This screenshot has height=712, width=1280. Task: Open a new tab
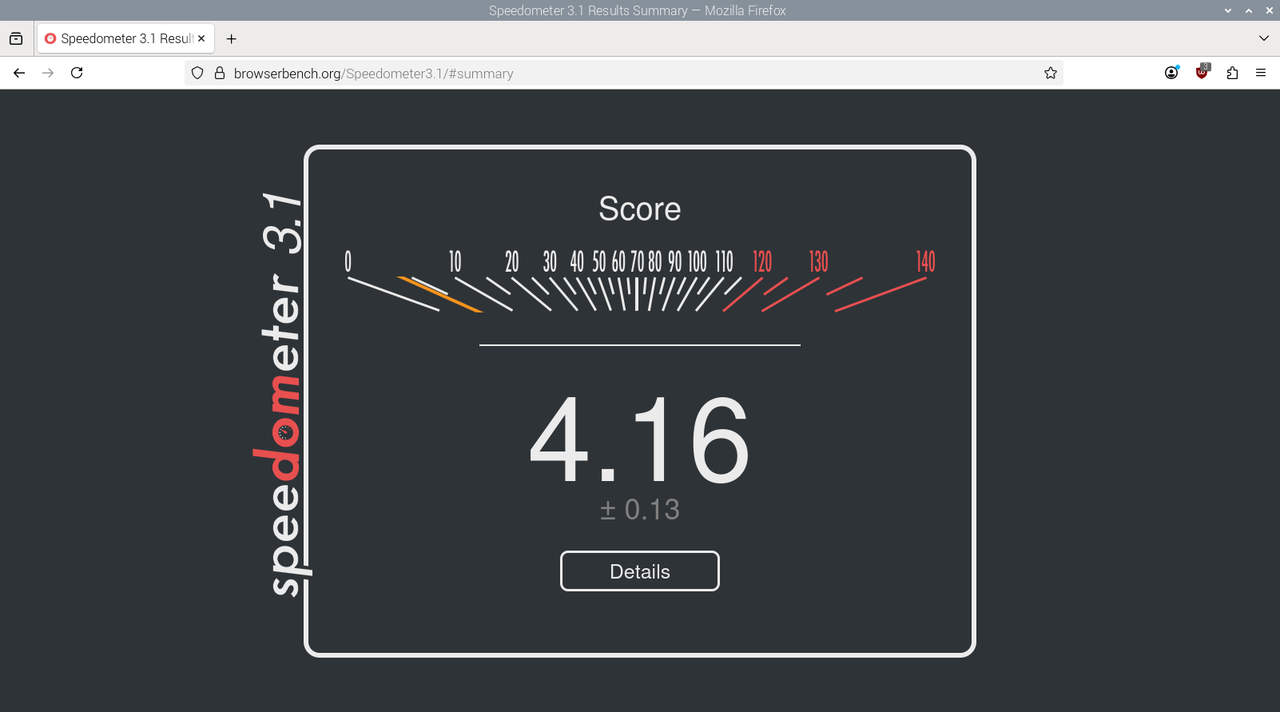point(231,39)
